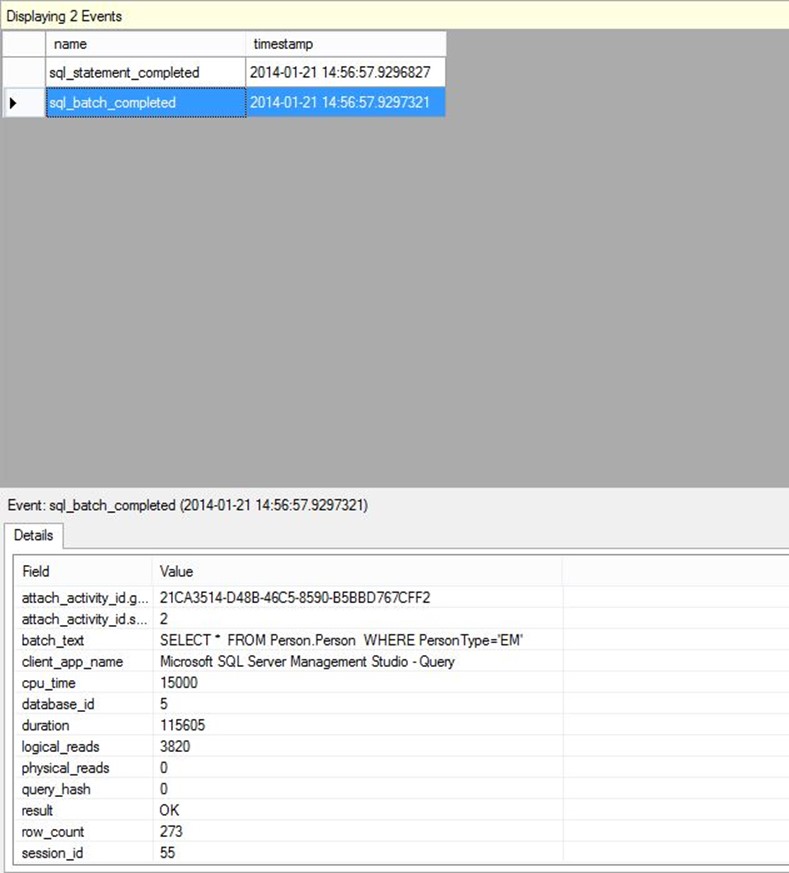Sort by the name column header
This screenshot has height=873, width=789.
click(x=145, y=44)
